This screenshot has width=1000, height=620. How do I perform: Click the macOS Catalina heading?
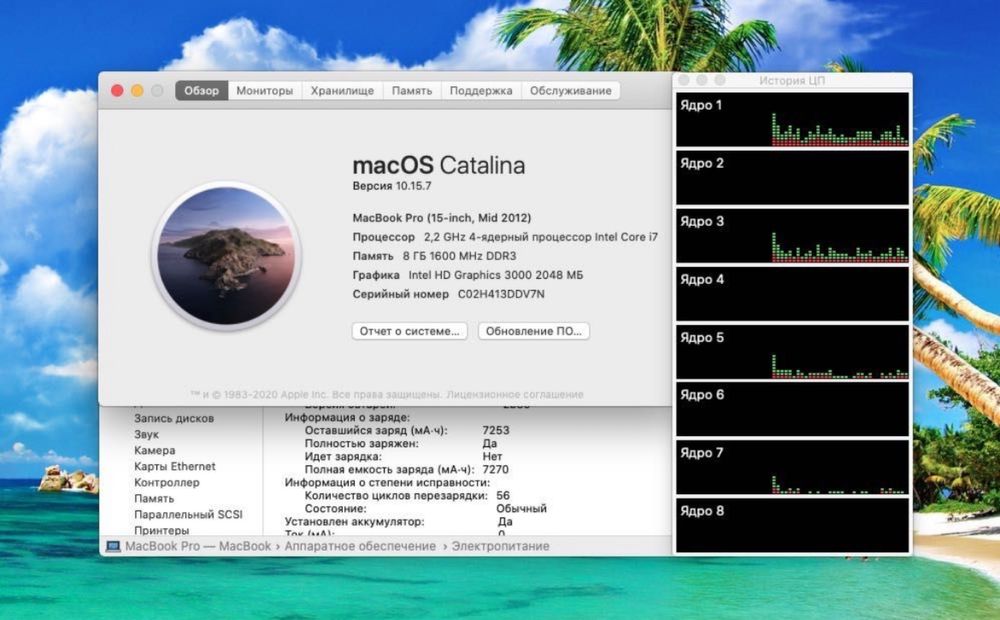(x=439, y=165)
